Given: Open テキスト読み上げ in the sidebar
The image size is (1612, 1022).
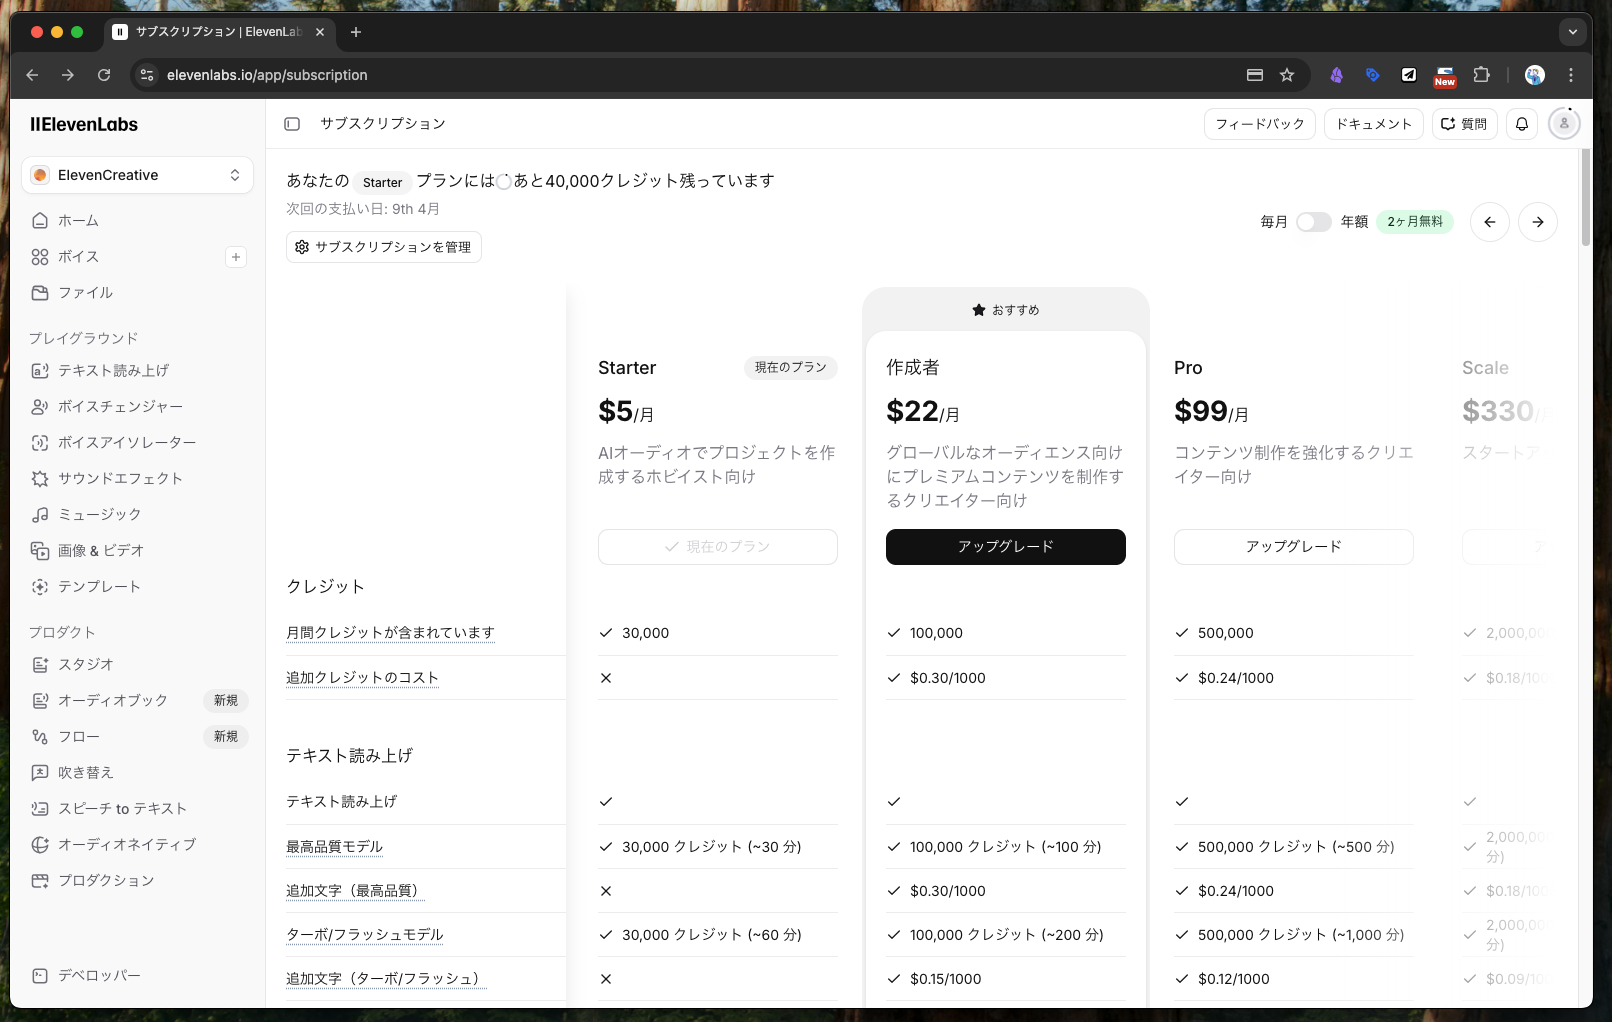Looking at the screenshot, I should point(113,371).
